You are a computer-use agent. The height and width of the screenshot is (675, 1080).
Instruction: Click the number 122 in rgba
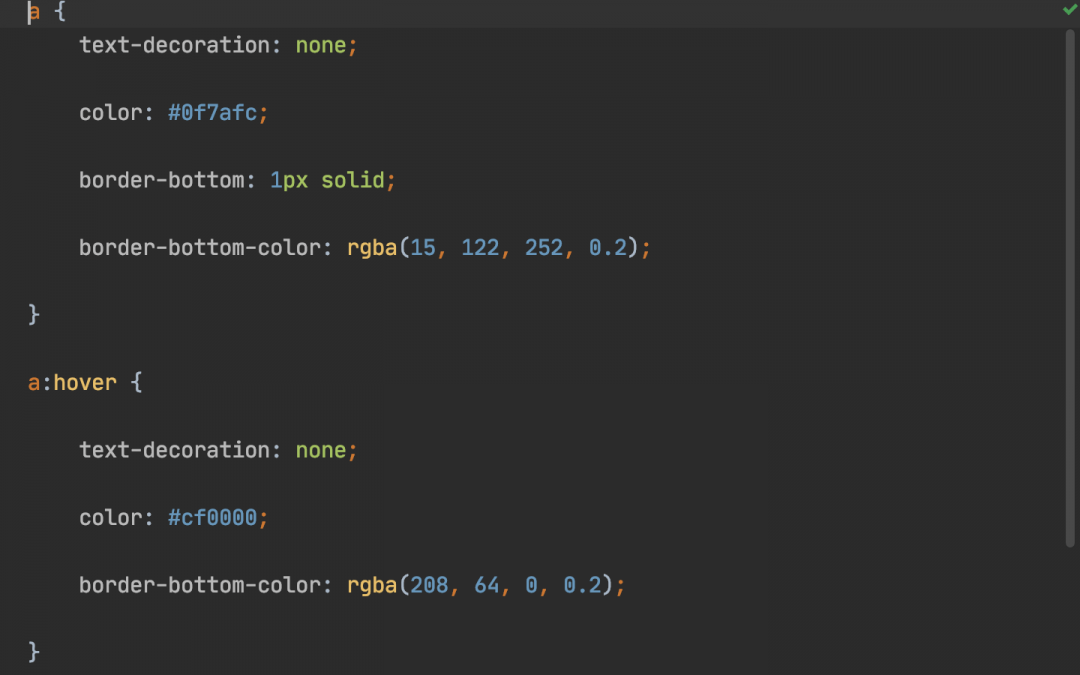click(480, 248)
